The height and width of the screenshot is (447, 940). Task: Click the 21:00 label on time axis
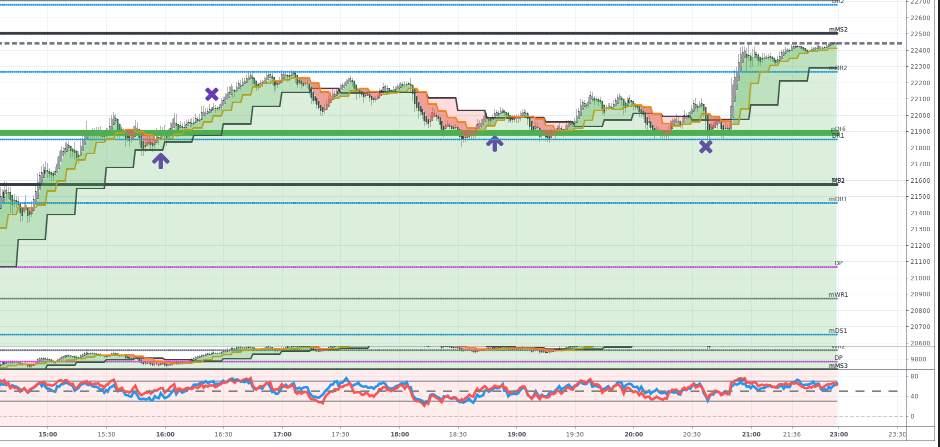coord(751,435)
